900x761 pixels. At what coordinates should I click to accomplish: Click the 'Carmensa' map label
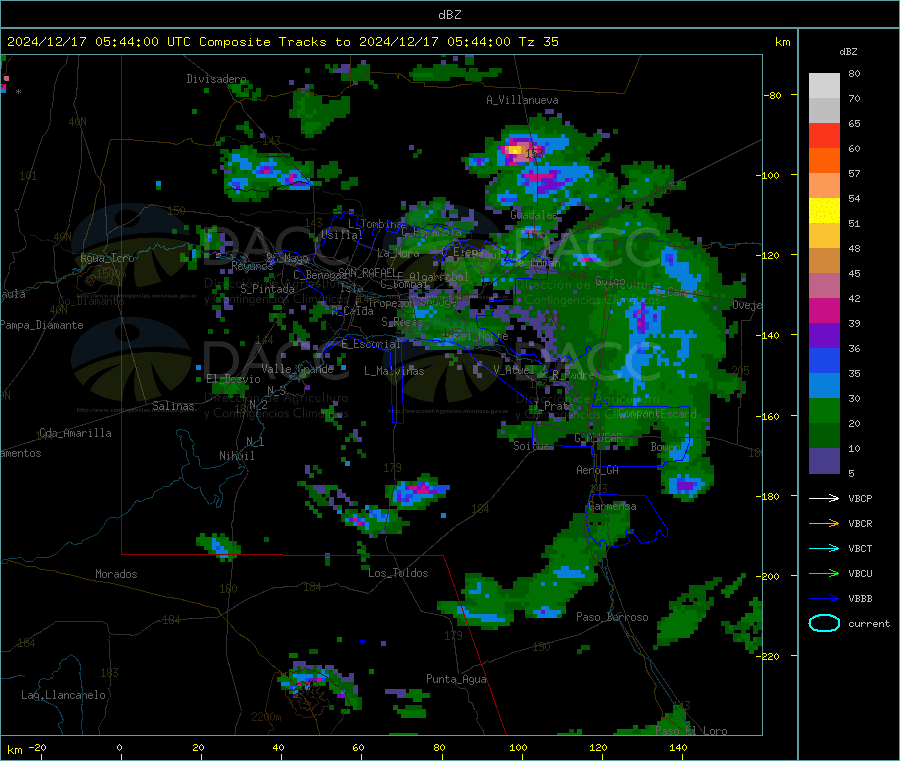pyautogui.click(x=612, y=507)
